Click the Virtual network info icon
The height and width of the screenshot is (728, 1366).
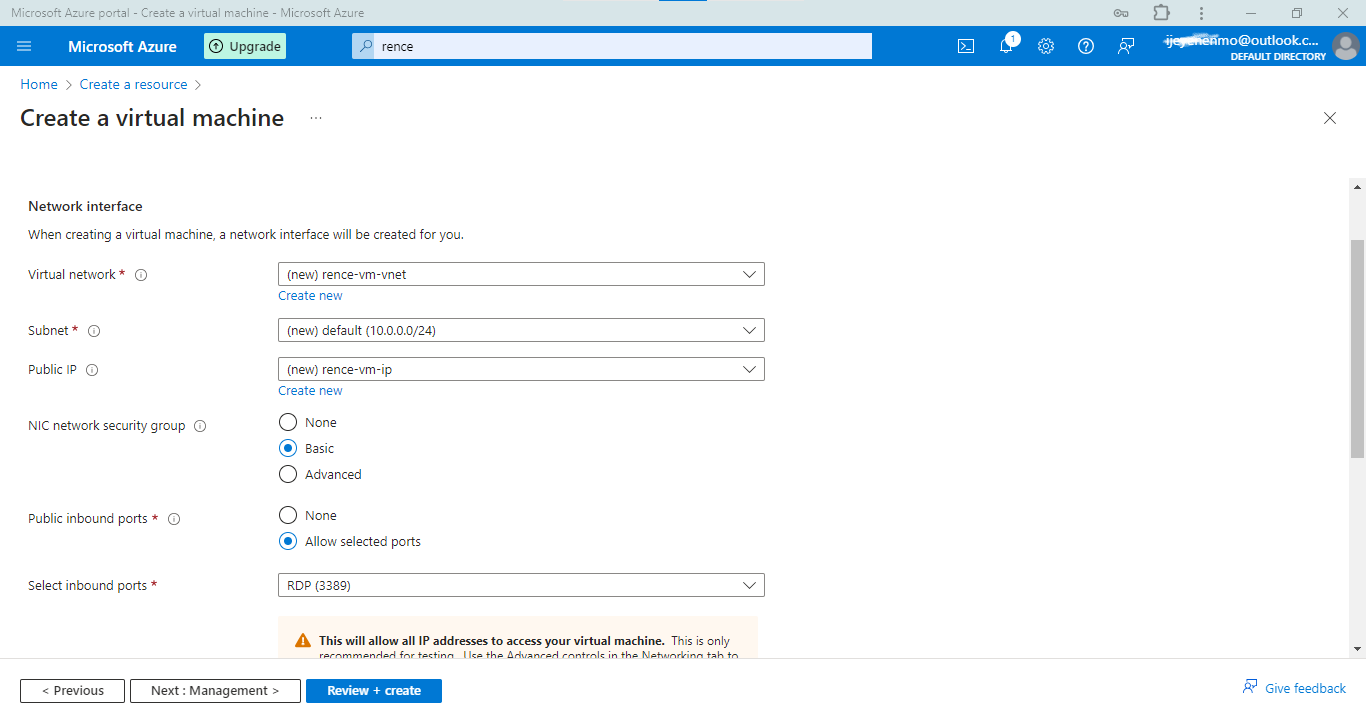[141, 275]
